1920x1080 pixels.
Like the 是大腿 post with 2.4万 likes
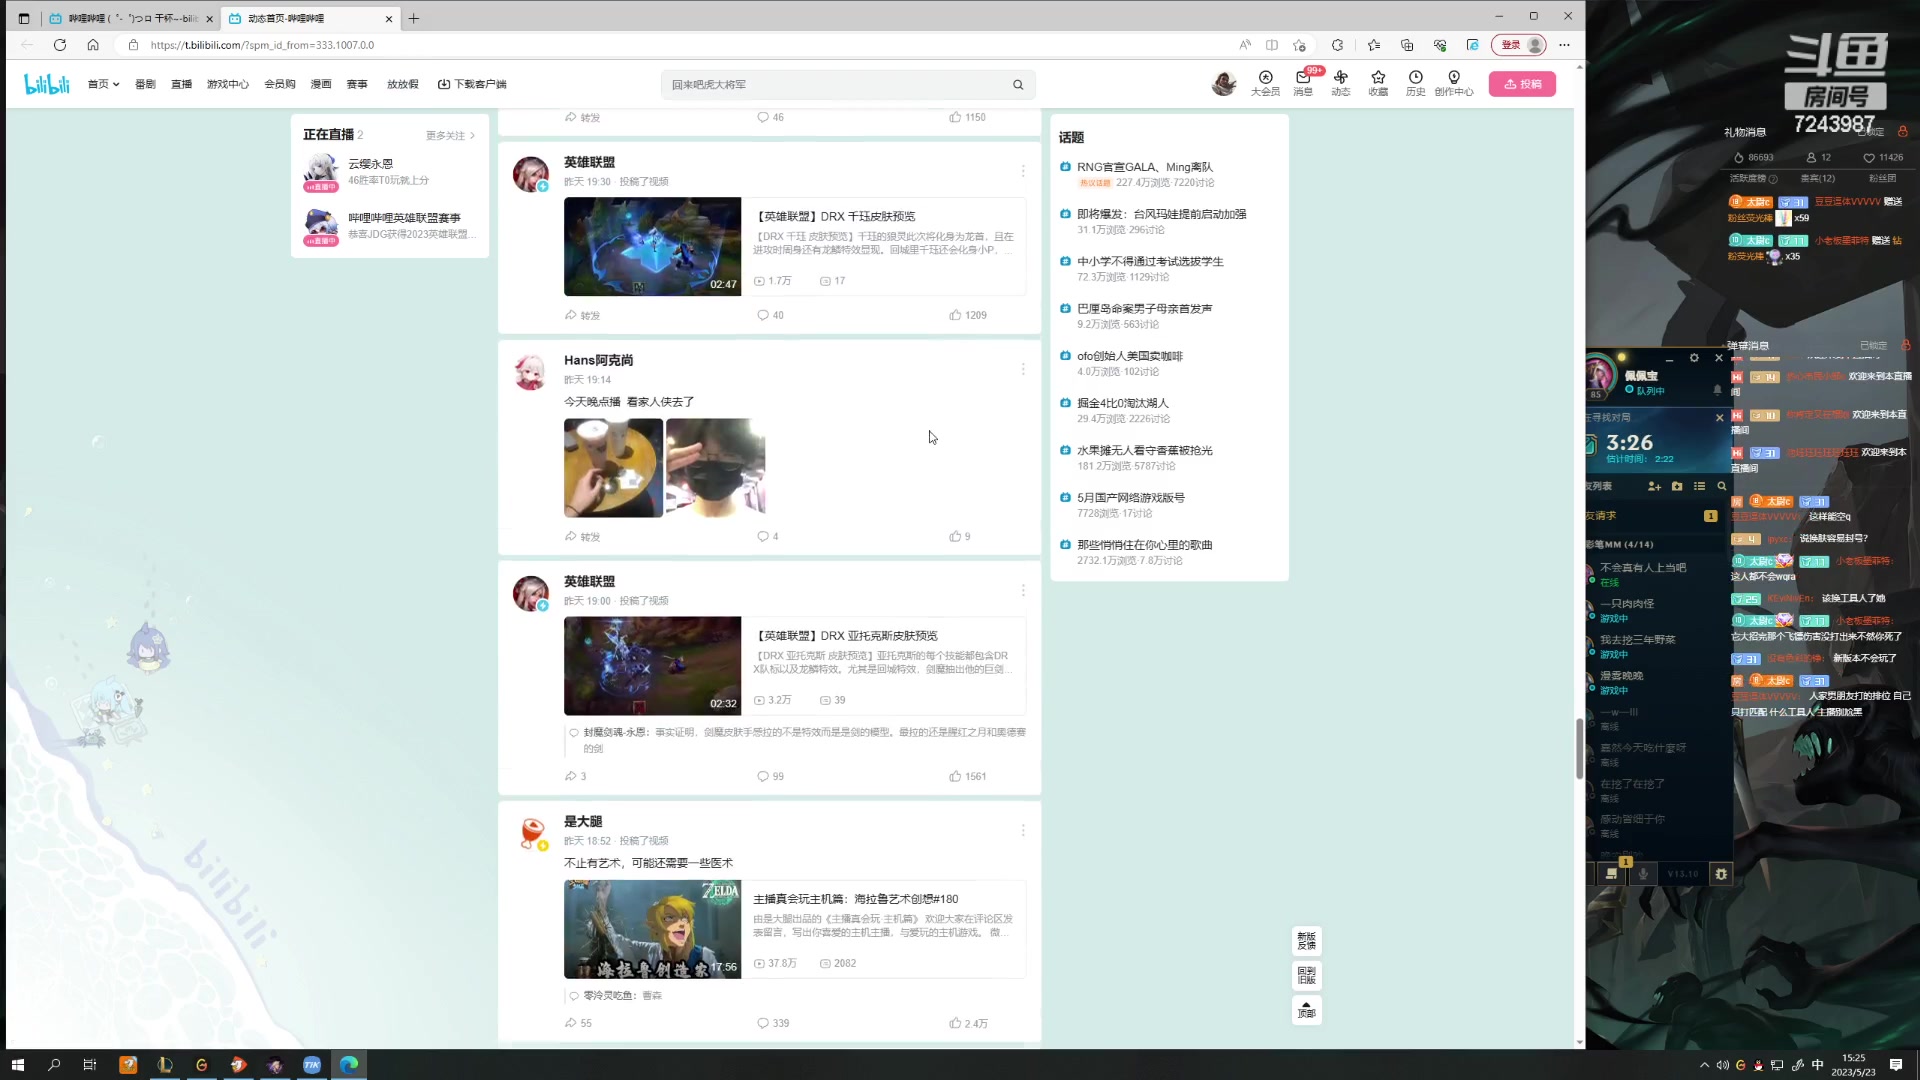pyautogui.click(x=968, y=1023)
